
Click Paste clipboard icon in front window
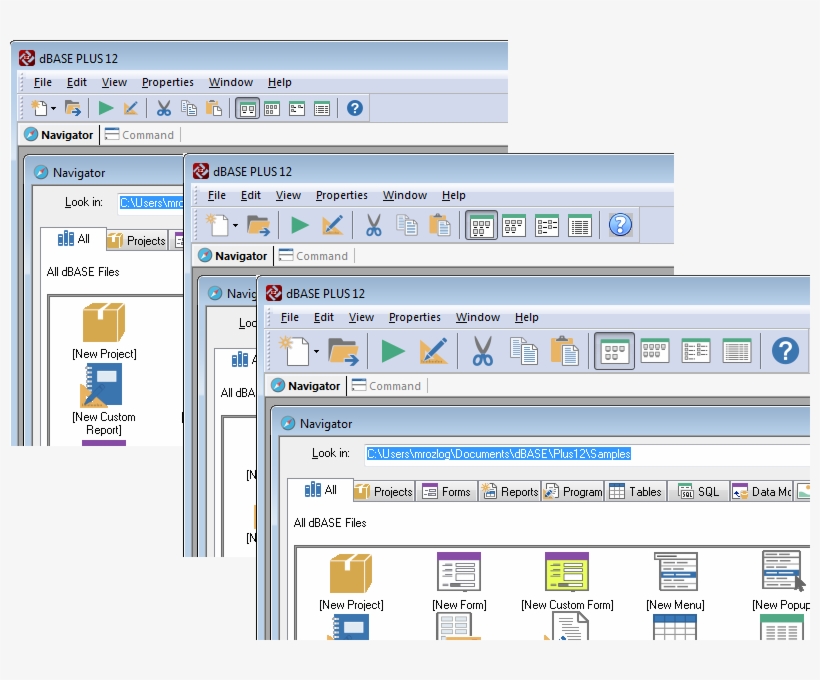[x=564, y=350]
